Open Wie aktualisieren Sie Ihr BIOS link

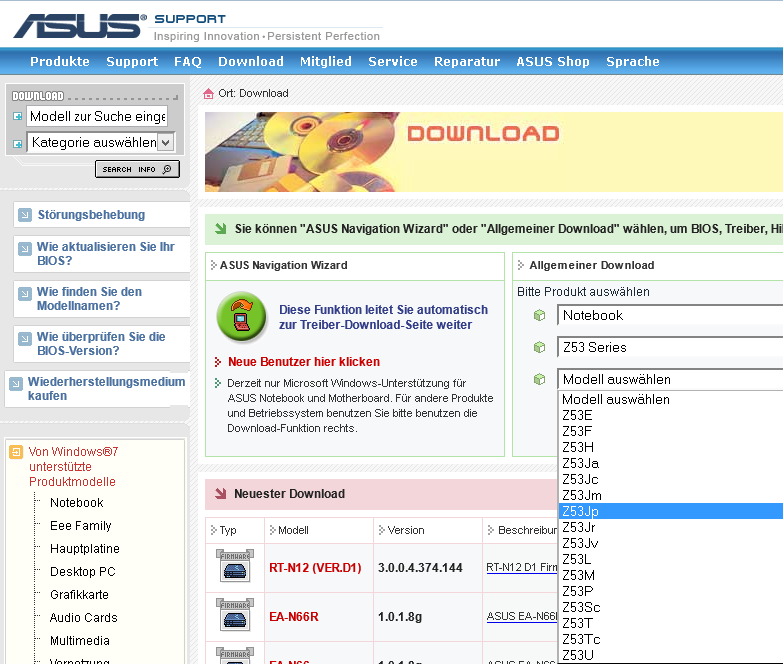point(106,254)
